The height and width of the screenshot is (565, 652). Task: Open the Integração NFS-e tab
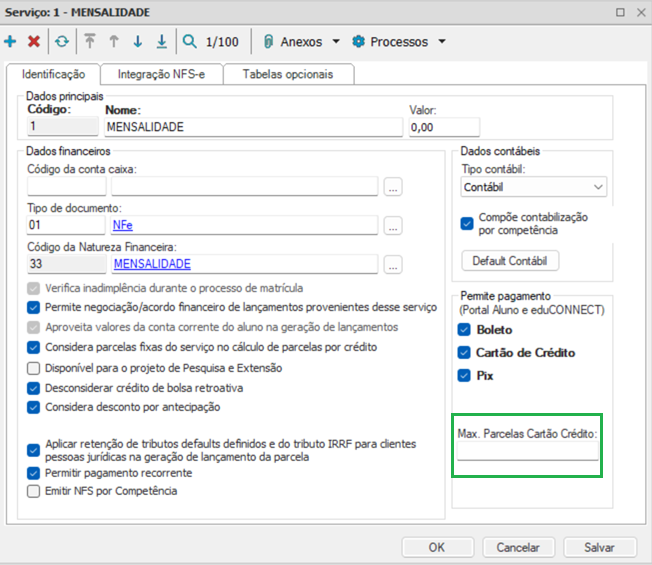(x=161, y=74)
